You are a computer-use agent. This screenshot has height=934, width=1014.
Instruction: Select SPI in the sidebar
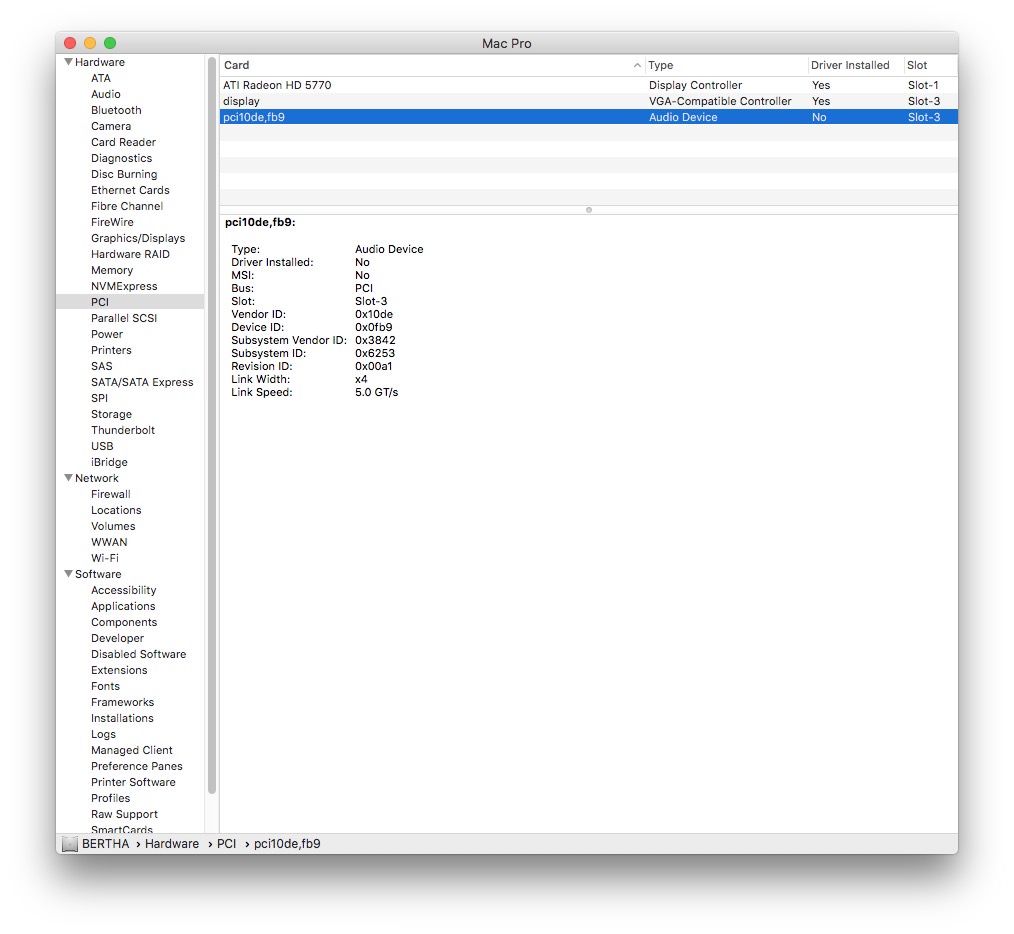tap(99, 398)
